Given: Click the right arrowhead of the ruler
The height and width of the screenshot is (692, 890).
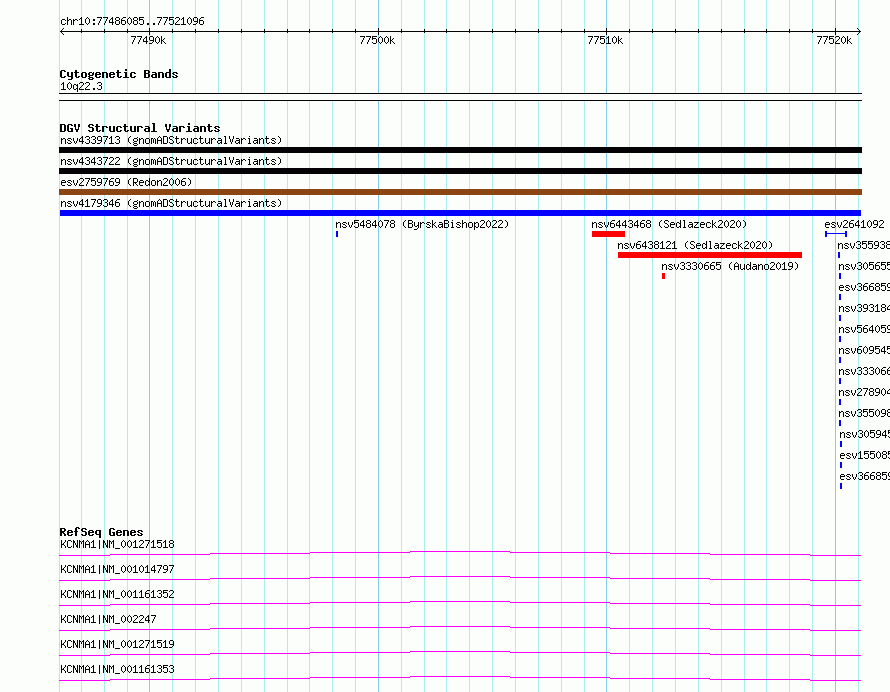Looking at the screenshot, I should click(859, 31).
